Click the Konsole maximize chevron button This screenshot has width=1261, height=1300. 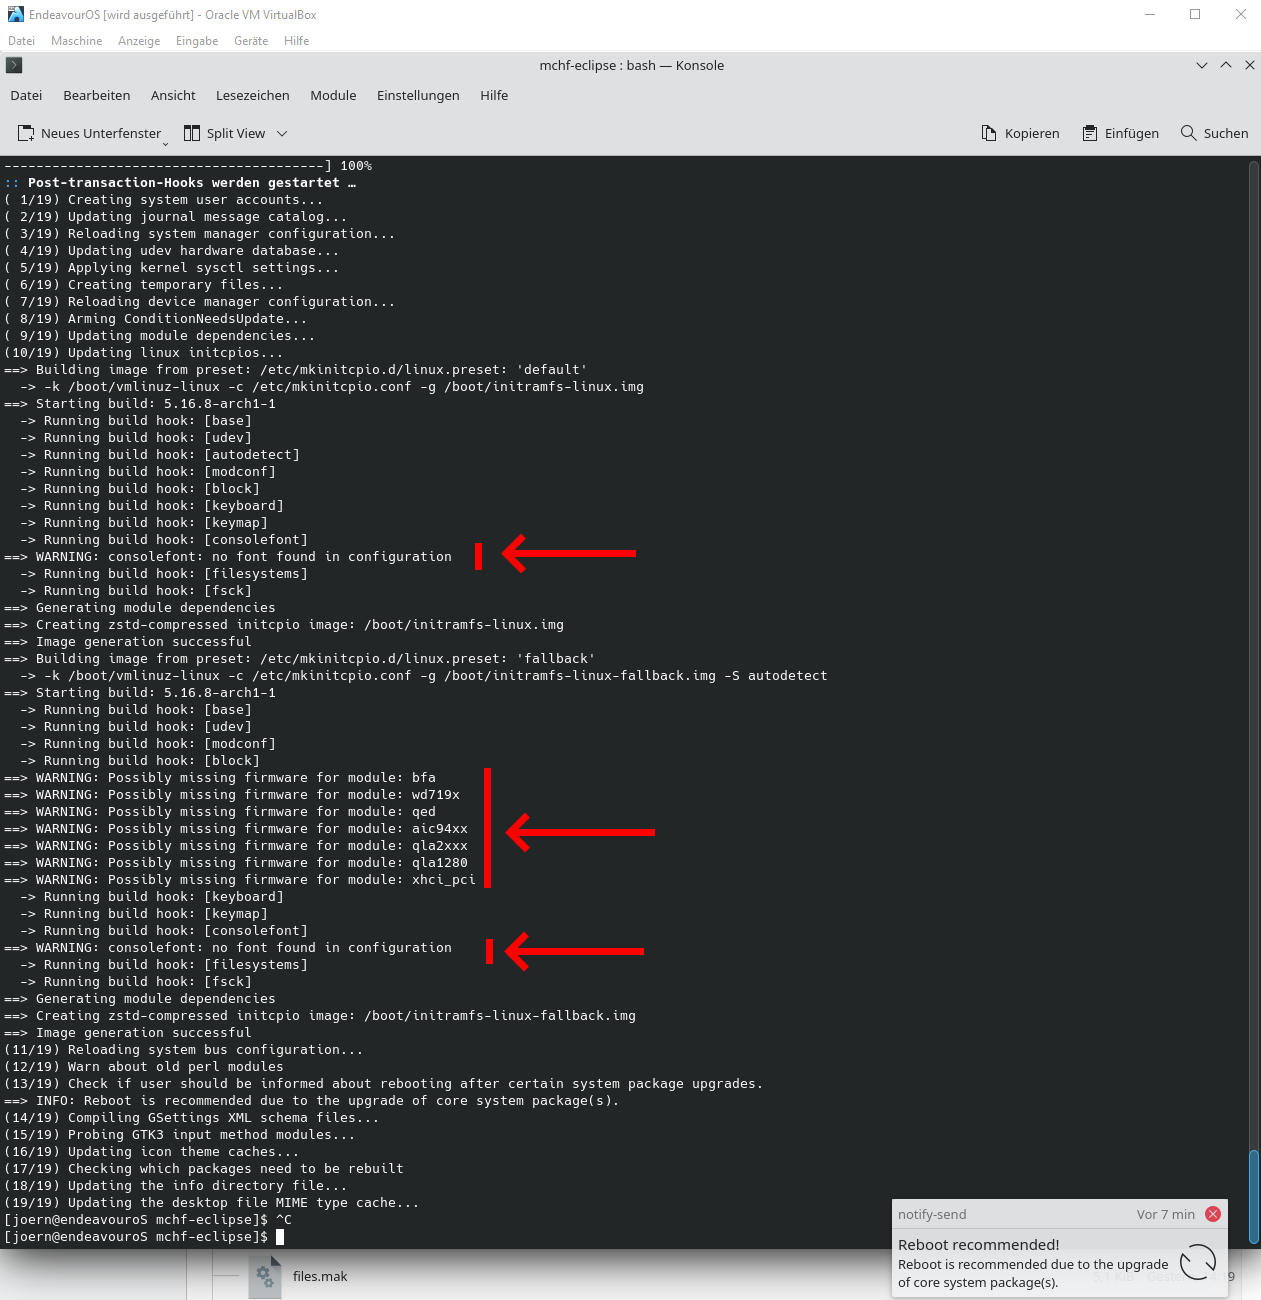click(x=1226, y=65)
